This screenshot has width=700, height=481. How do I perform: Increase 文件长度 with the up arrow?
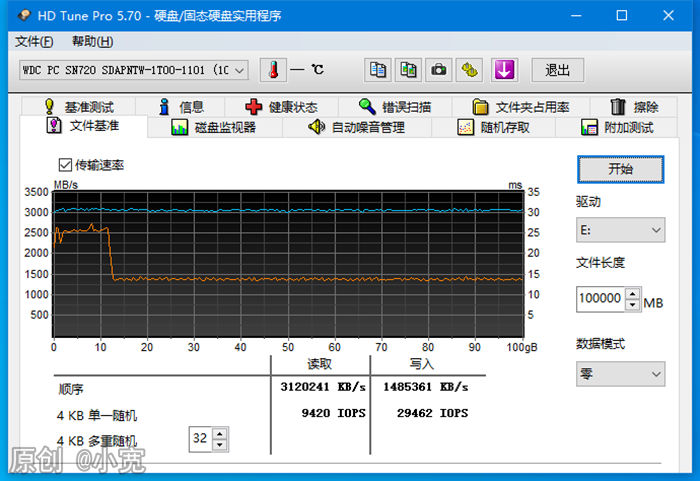[x=633, y=293]
